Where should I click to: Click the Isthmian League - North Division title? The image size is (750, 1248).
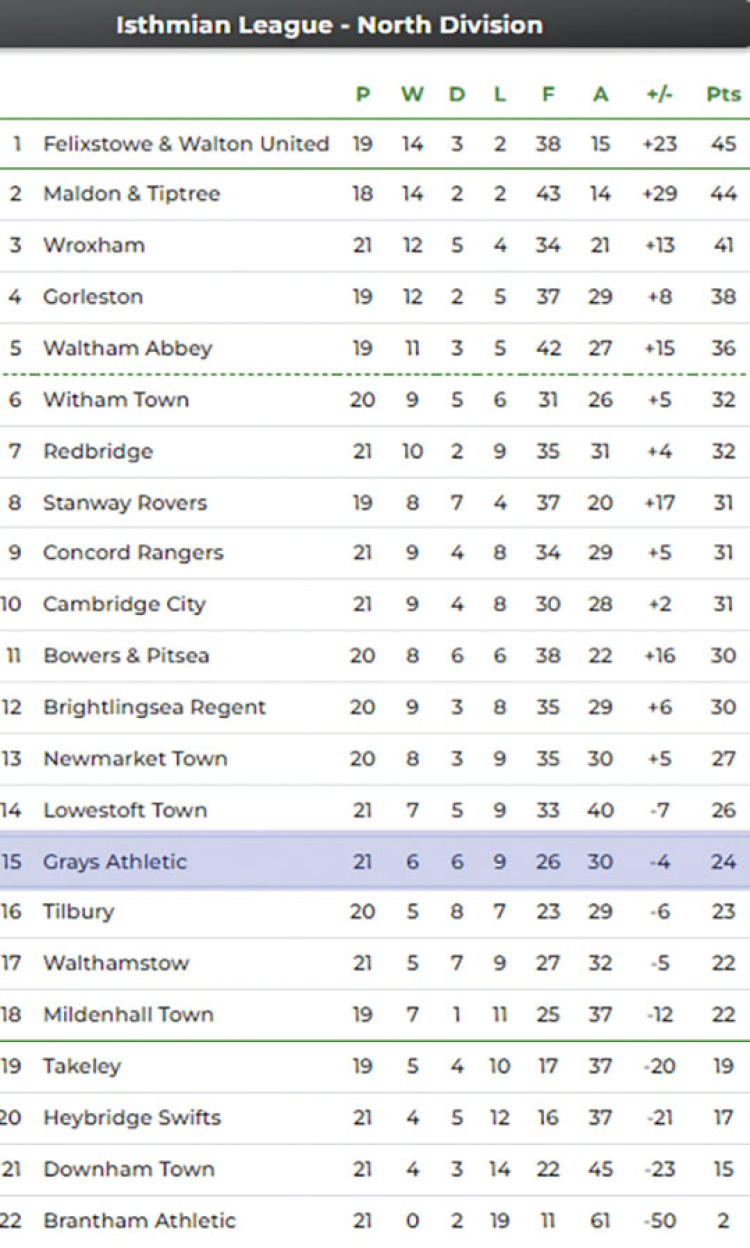(x=329, y=25)
